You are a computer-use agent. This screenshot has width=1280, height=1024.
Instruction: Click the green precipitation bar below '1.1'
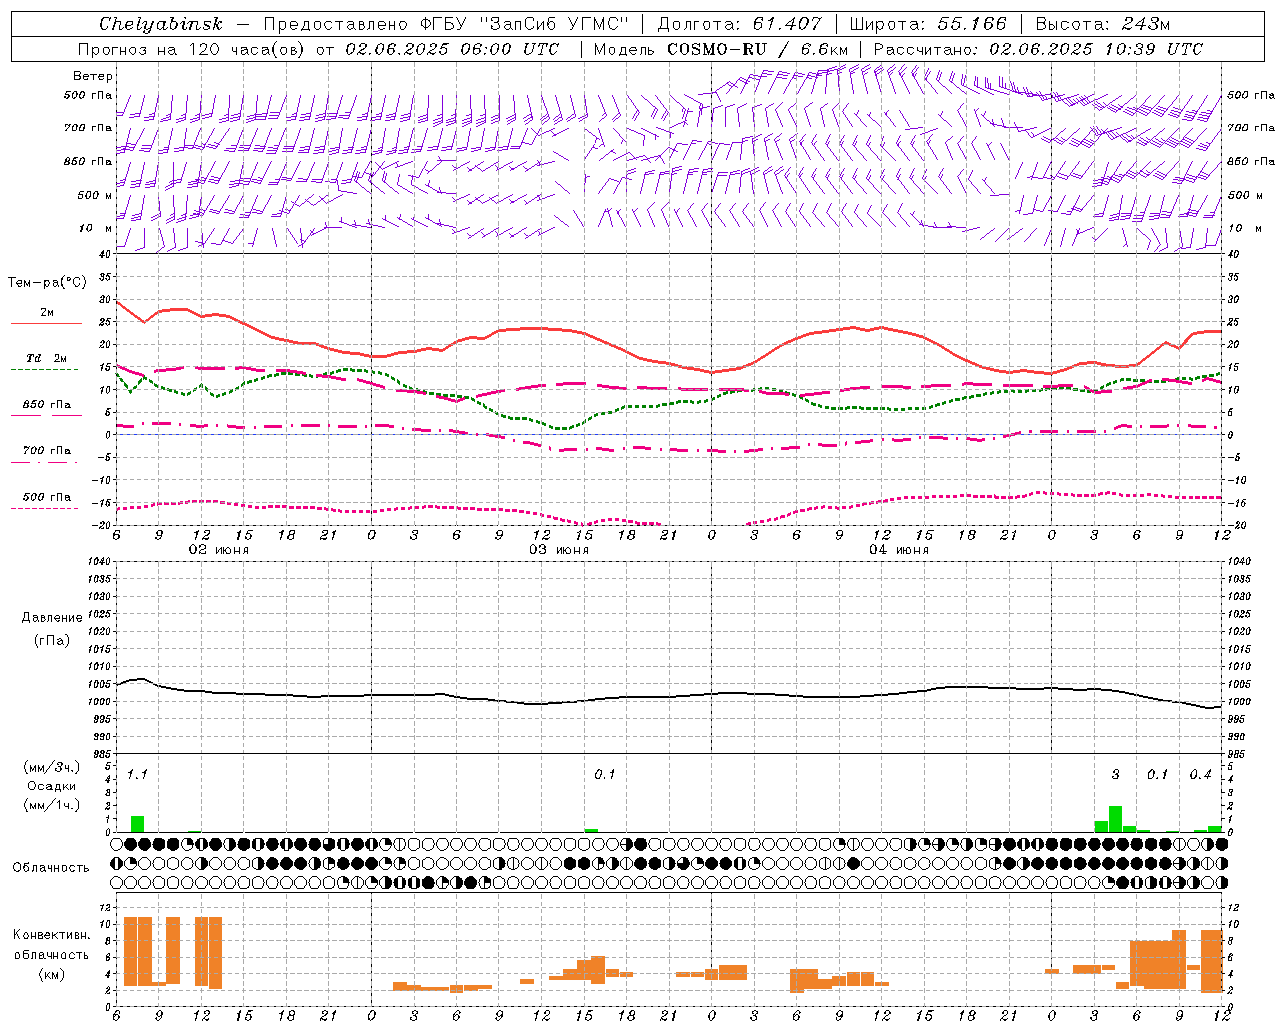[x=137, y=824]
